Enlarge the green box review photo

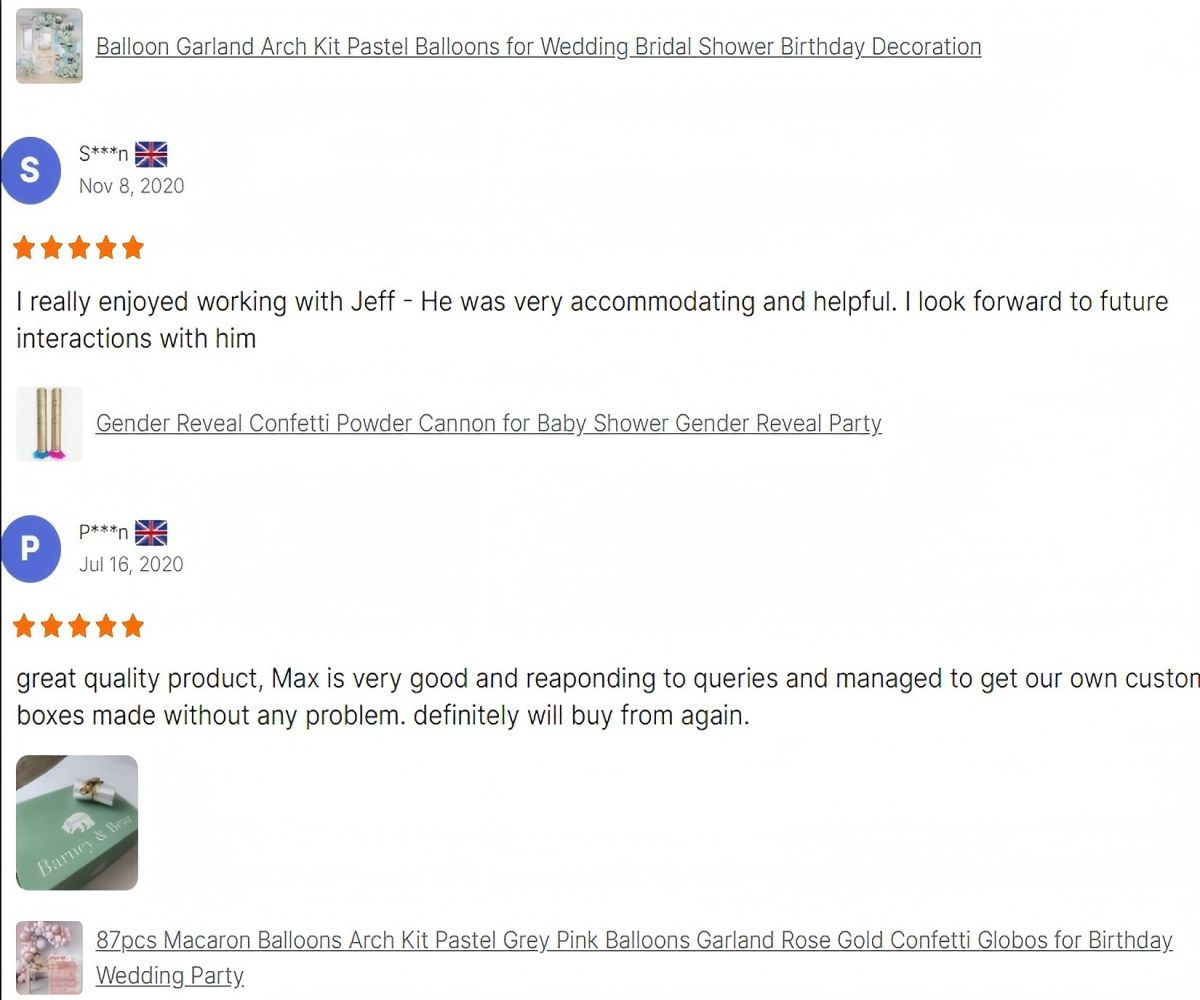[77, 822]
